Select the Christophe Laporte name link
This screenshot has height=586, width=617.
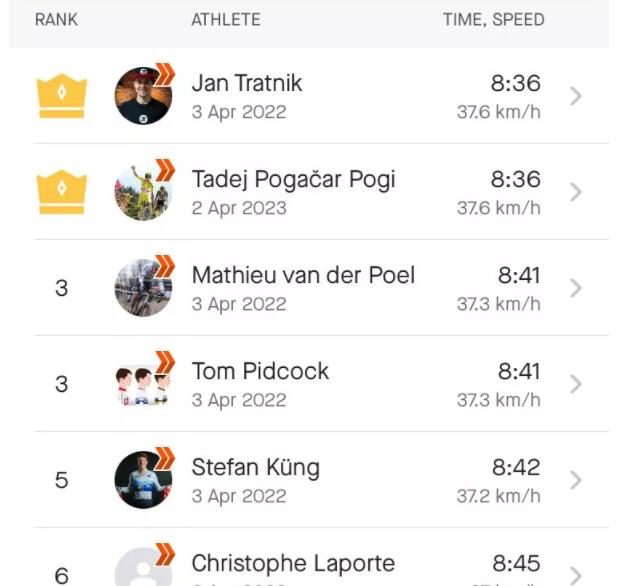293,563
